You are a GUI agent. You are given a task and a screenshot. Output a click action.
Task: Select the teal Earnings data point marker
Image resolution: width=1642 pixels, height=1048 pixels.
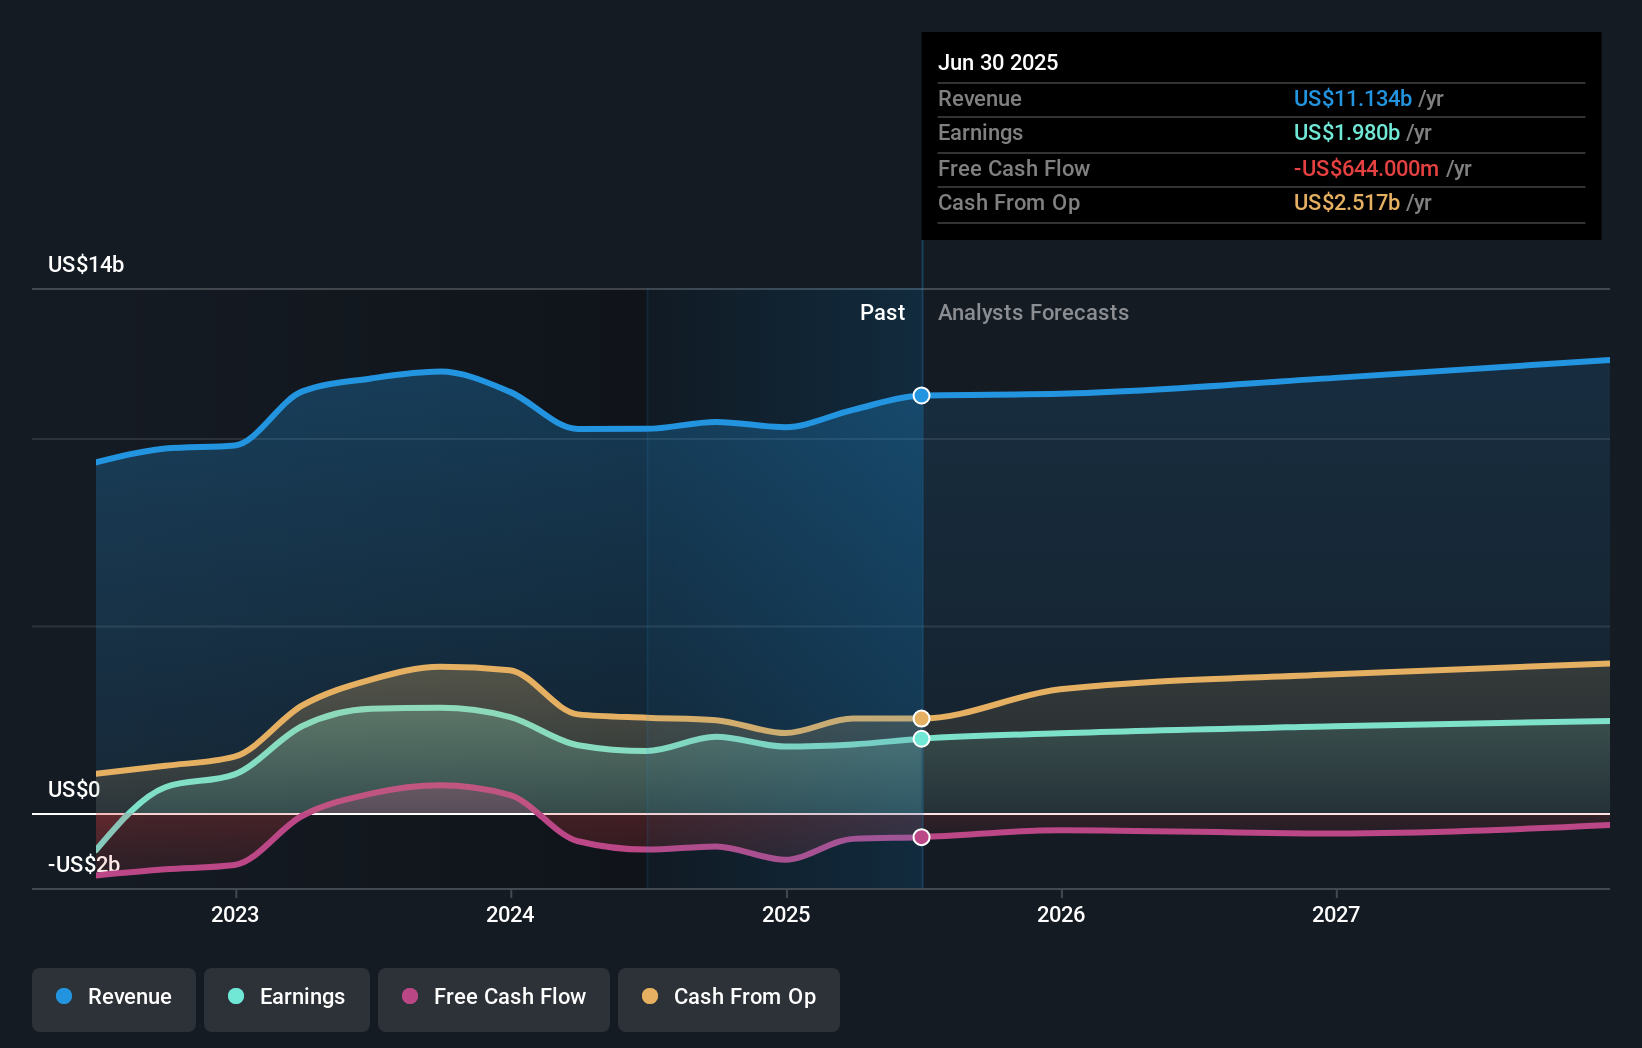point(920,739)
